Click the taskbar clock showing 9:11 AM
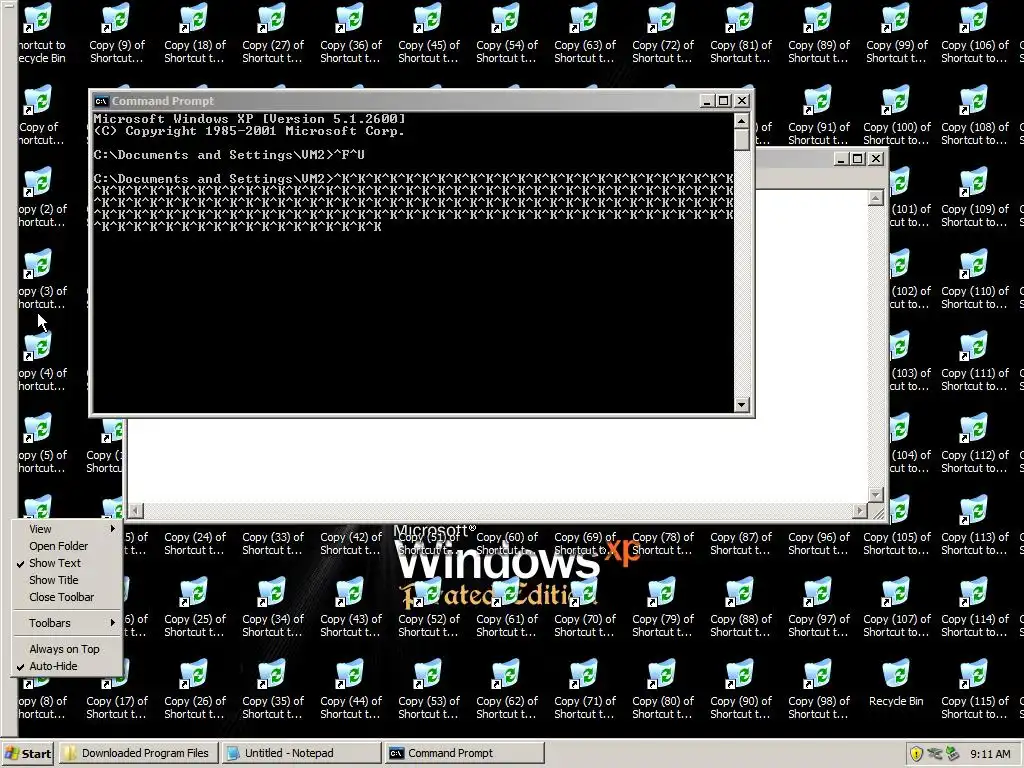The width and height of the screenshot is (1024, 768). [990, 754]
